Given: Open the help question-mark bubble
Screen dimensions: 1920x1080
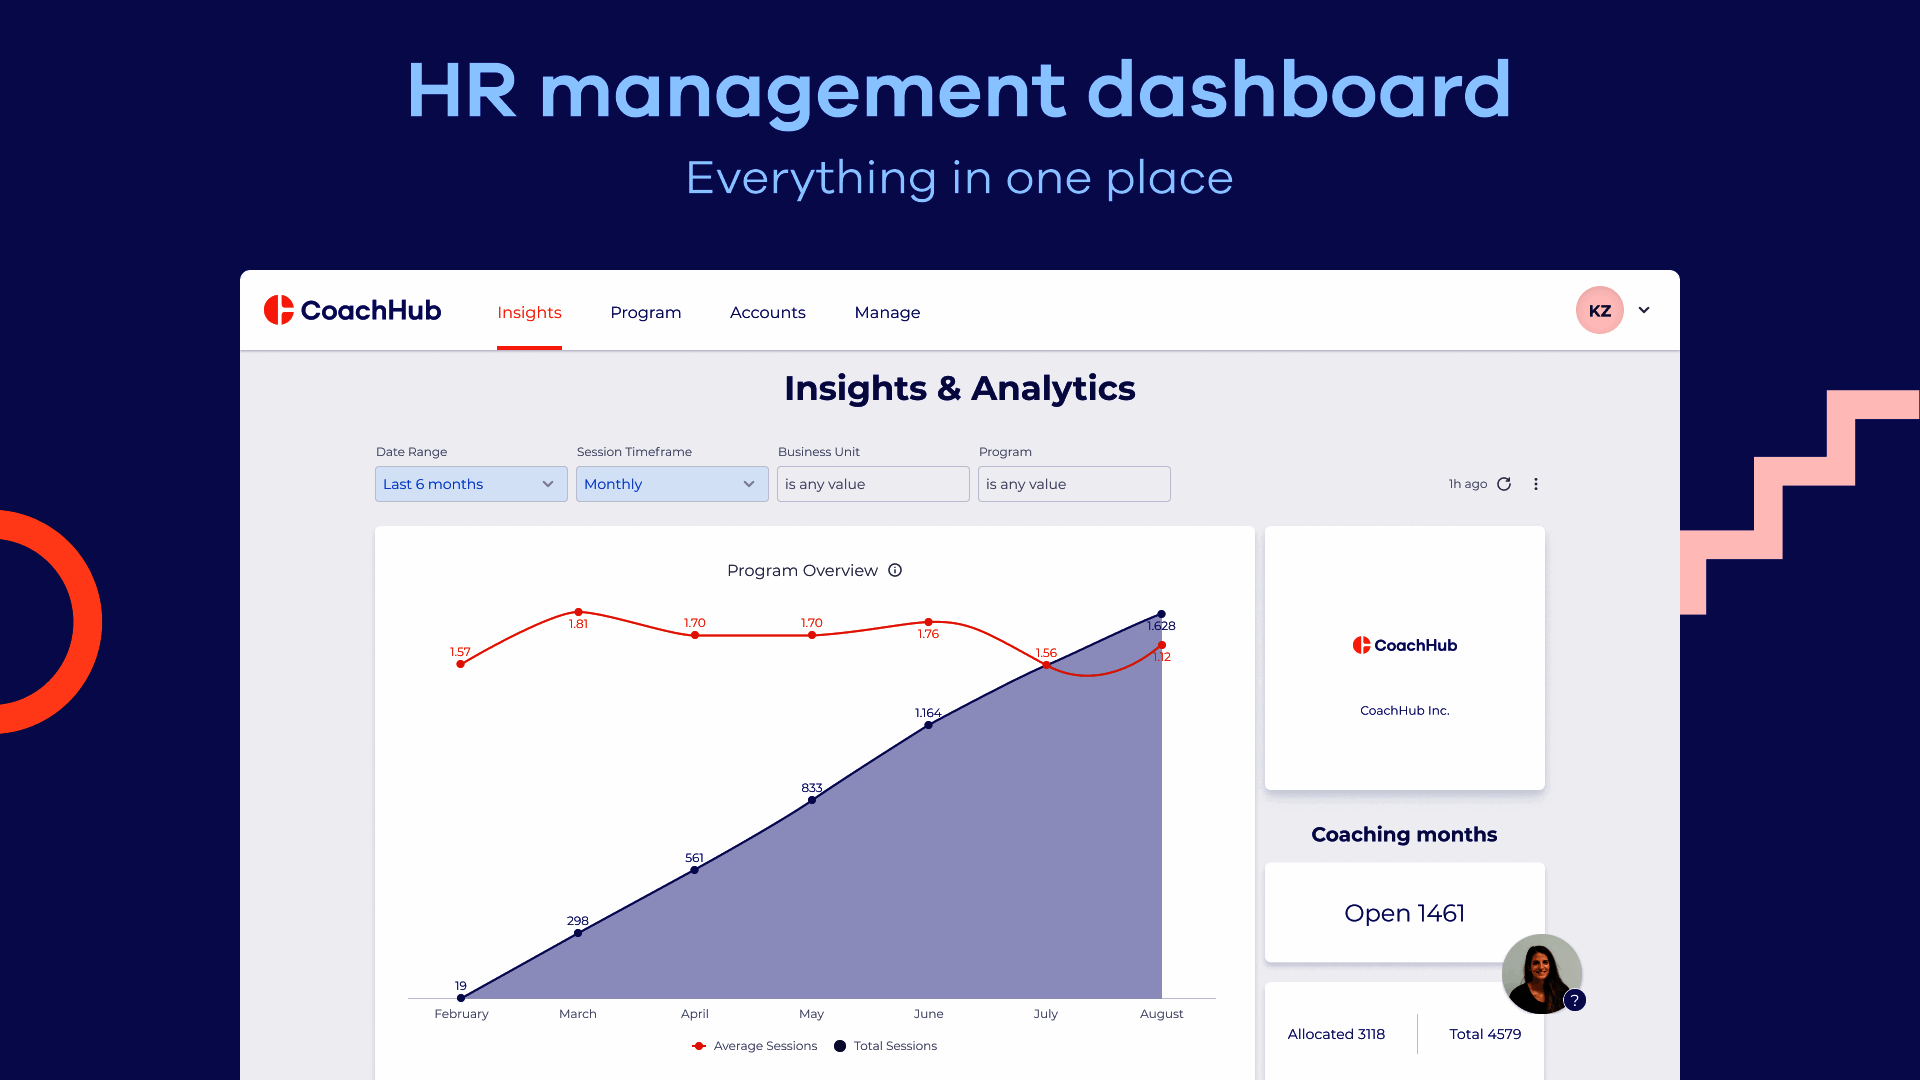Looking at the screenshot, I should pyautogui.click(x=1575, y=999).
